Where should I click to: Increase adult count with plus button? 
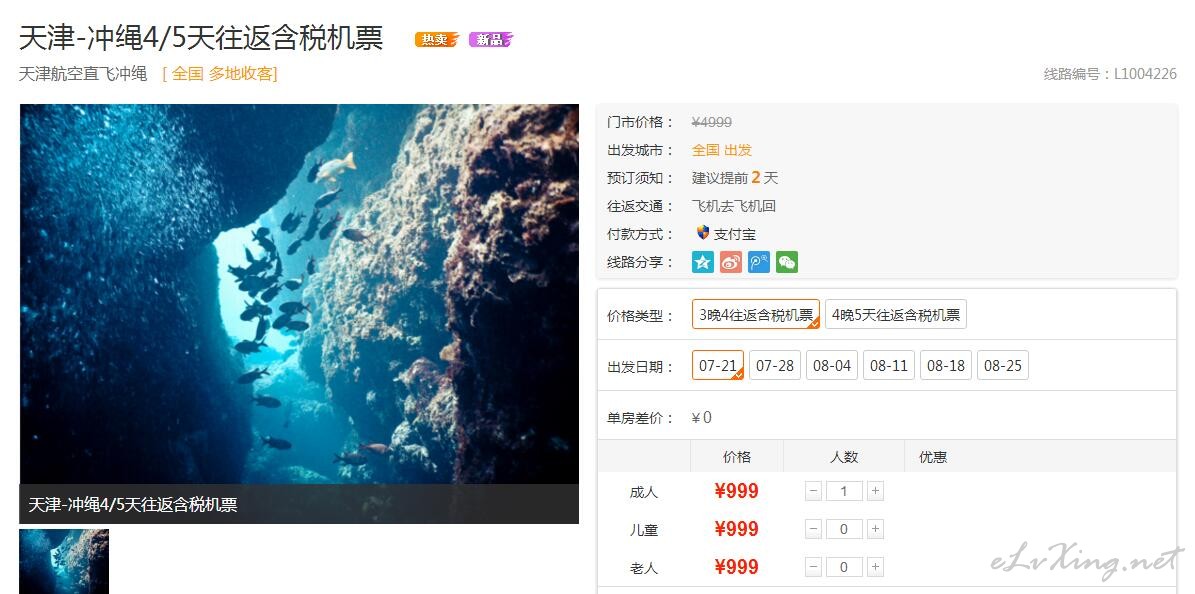coord(875,491)
